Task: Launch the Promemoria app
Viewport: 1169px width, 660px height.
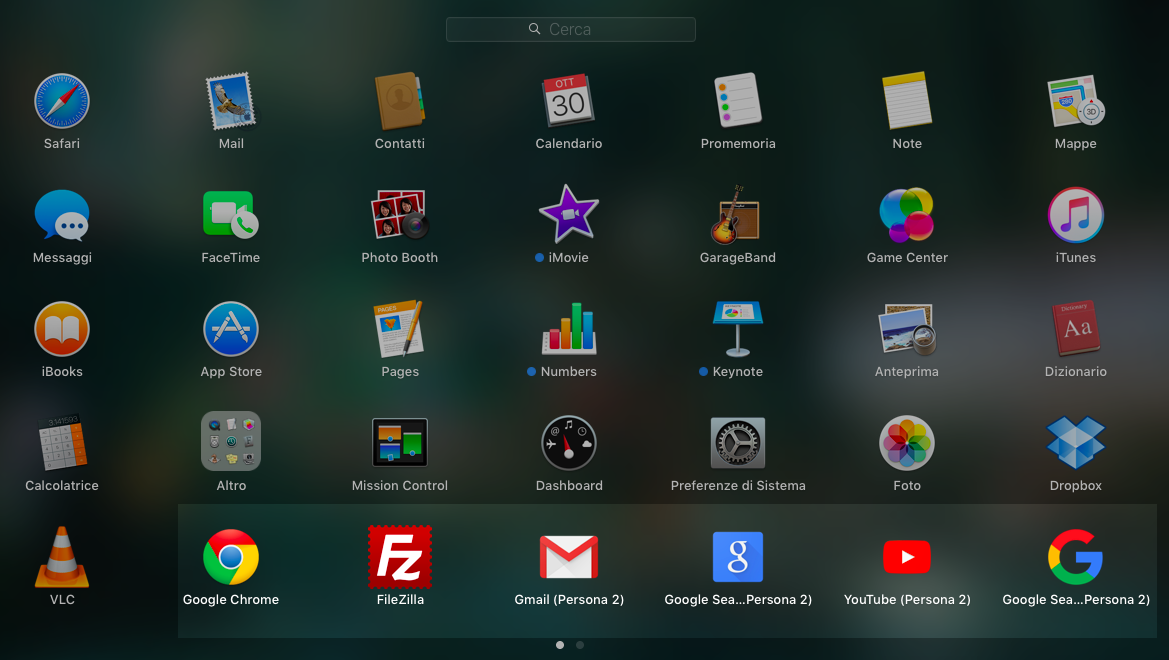Action: coord(737,101)
